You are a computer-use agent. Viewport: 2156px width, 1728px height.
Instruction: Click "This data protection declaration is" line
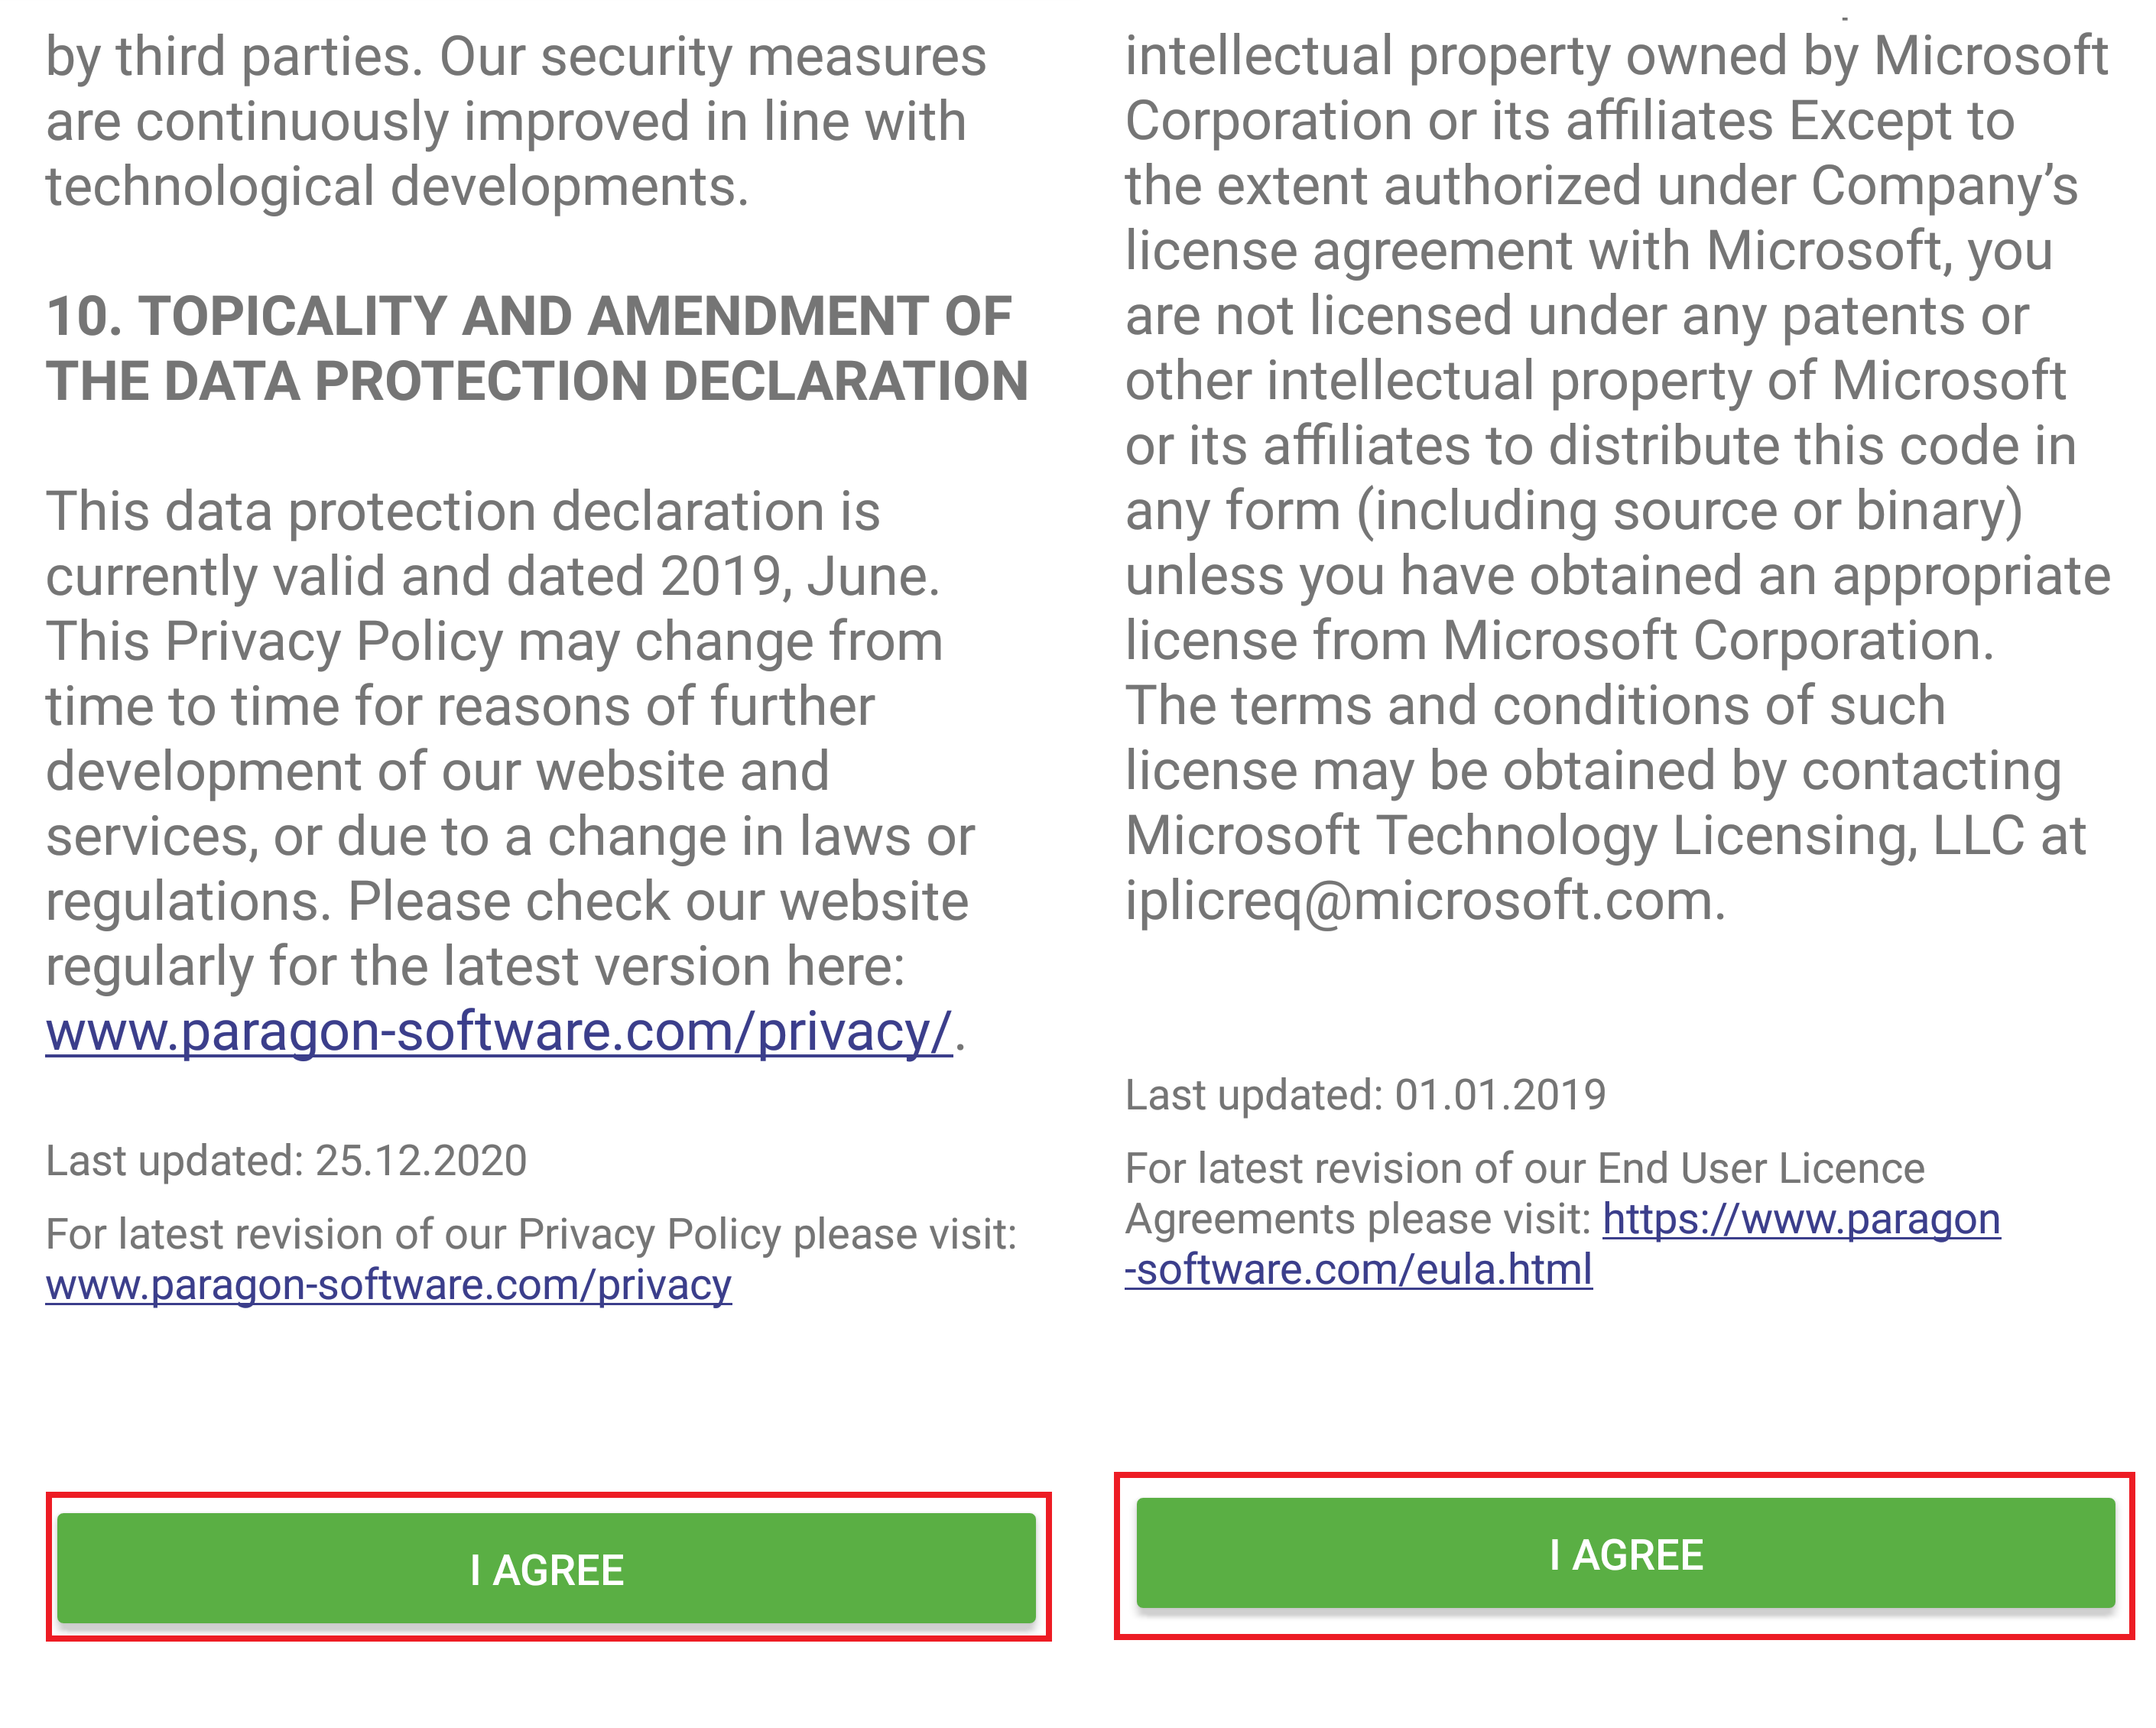pos(463,511)
